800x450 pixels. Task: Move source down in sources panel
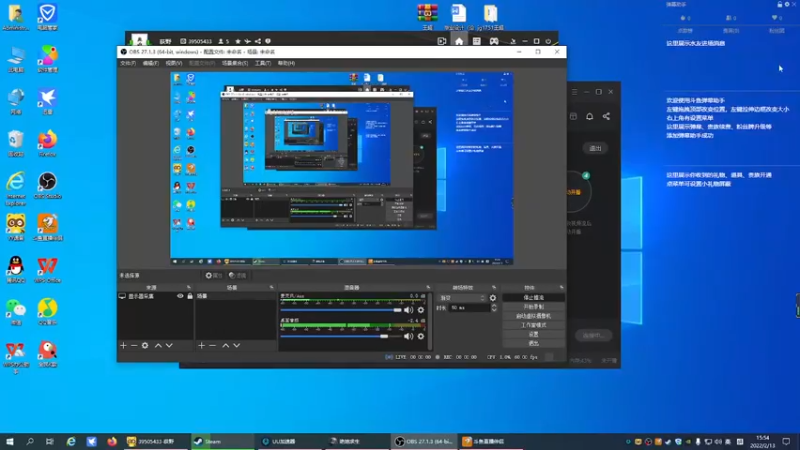tap(169, 345)
